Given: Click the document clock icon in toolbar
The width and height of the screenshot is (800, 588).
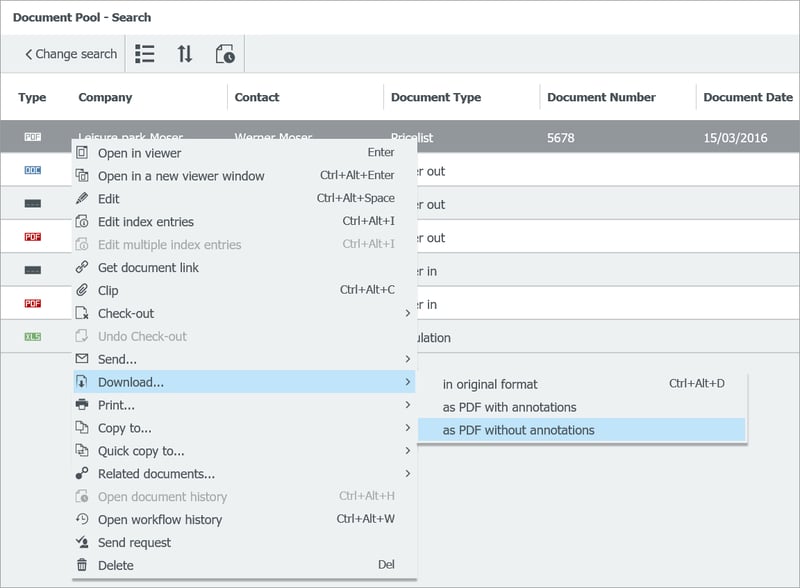Looking at the screenshot, I should click(x=225, y=54).
